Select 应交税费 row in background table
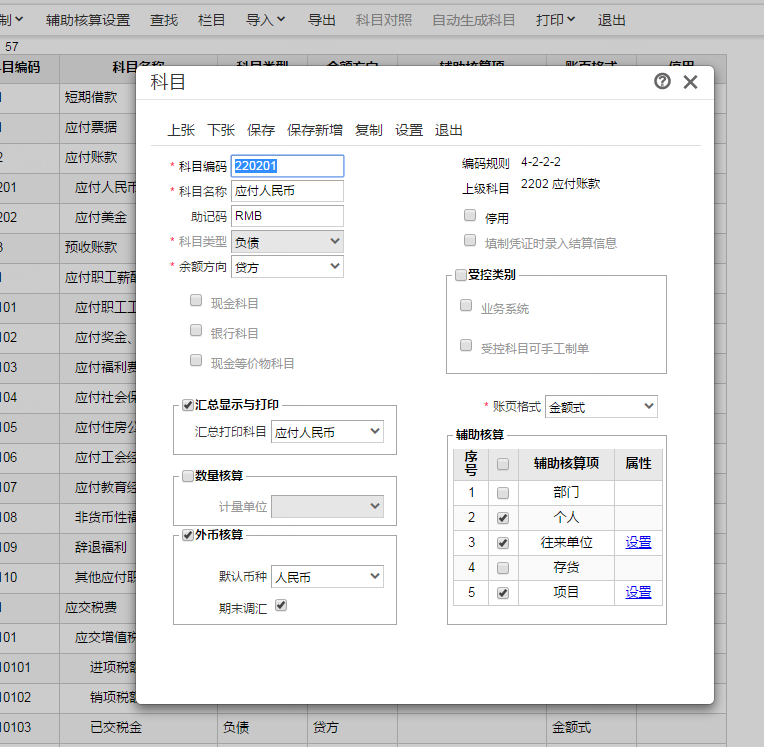The image size is (764, 747). [x=91, y=607]
